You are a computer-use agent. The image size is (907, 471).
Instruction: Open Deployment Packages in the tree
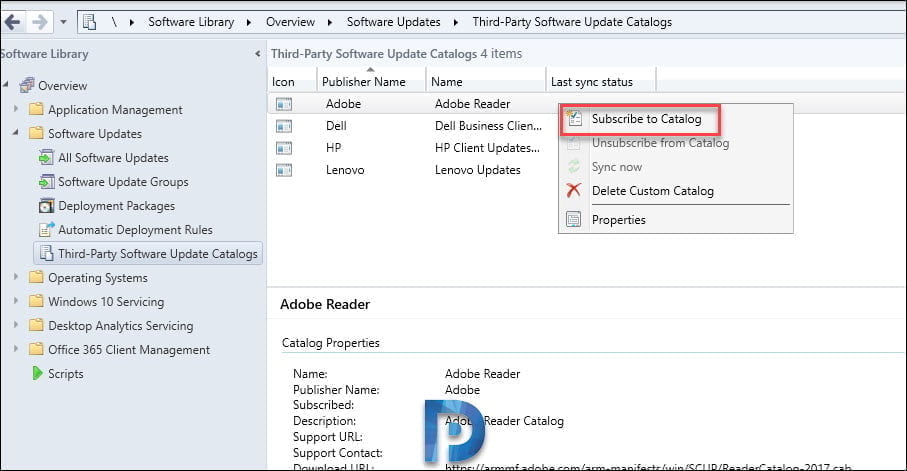click(x=116, y=206)
